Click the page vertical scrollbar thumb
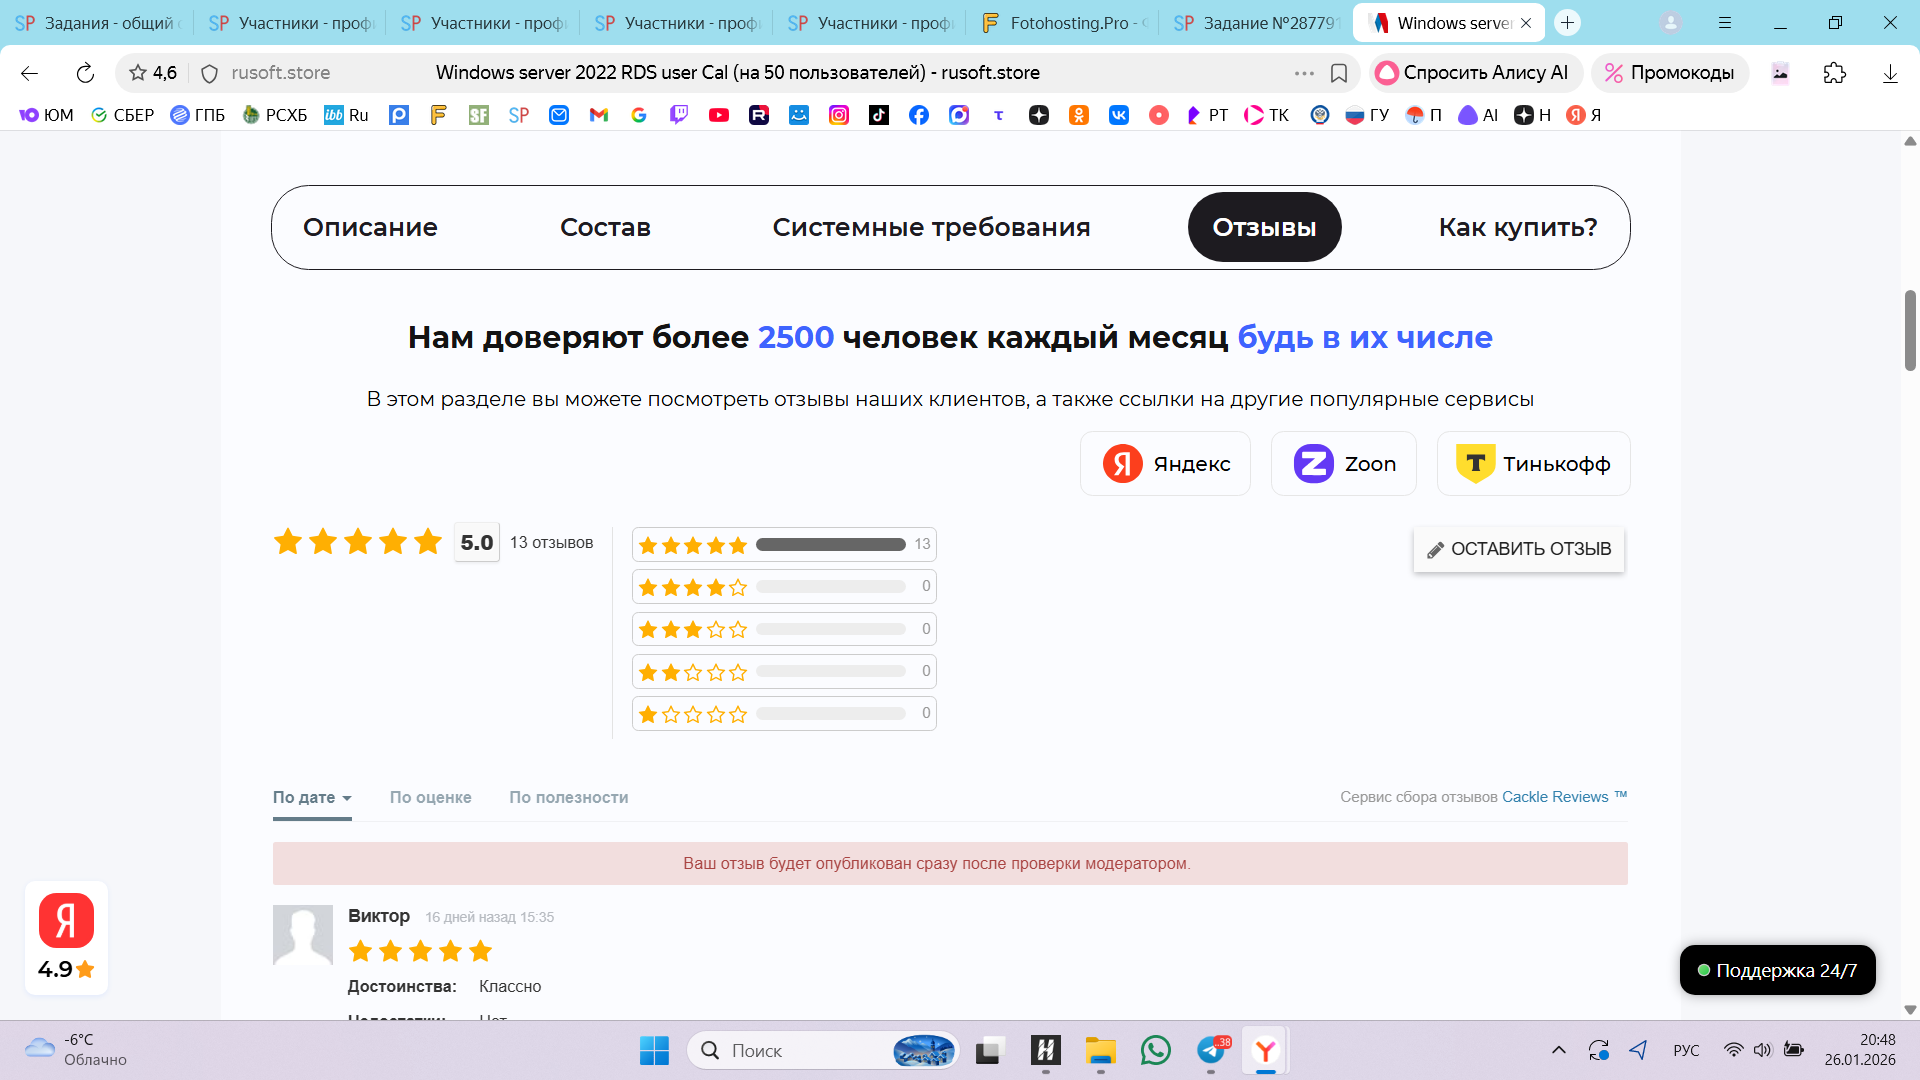 click(x=1910, y=330)
